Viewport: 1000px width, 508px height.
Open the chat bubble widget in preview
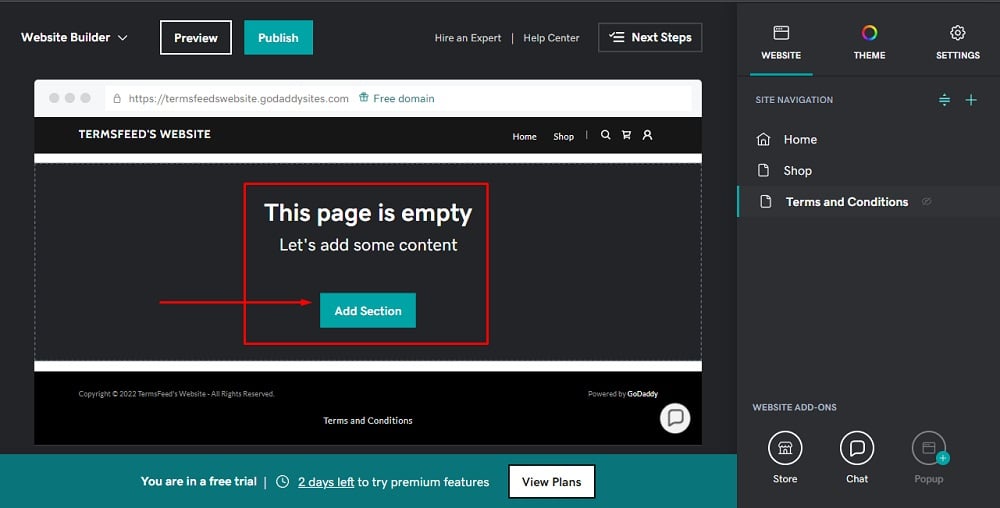[675, 418]
